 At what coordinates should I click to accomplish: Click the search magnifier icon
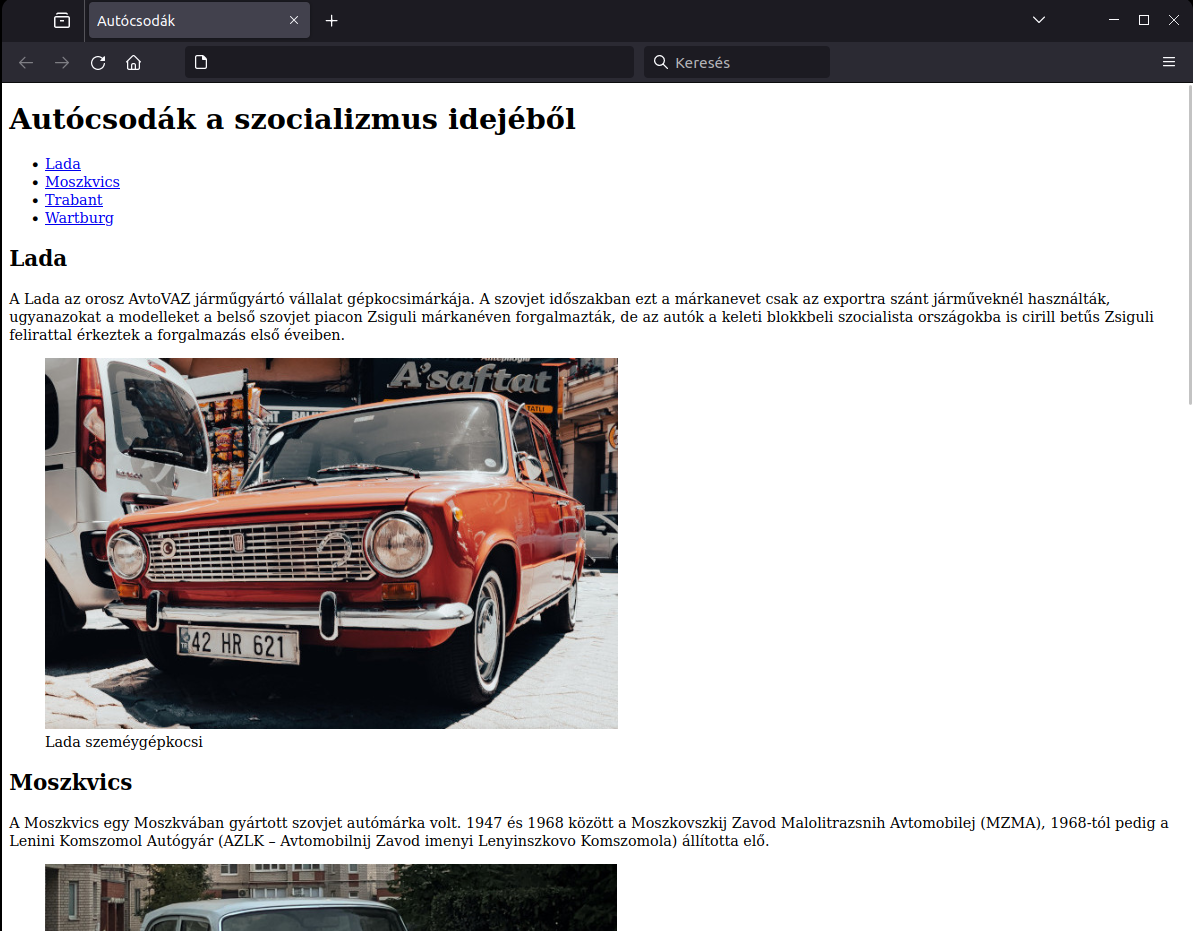[x=660, y=62]
